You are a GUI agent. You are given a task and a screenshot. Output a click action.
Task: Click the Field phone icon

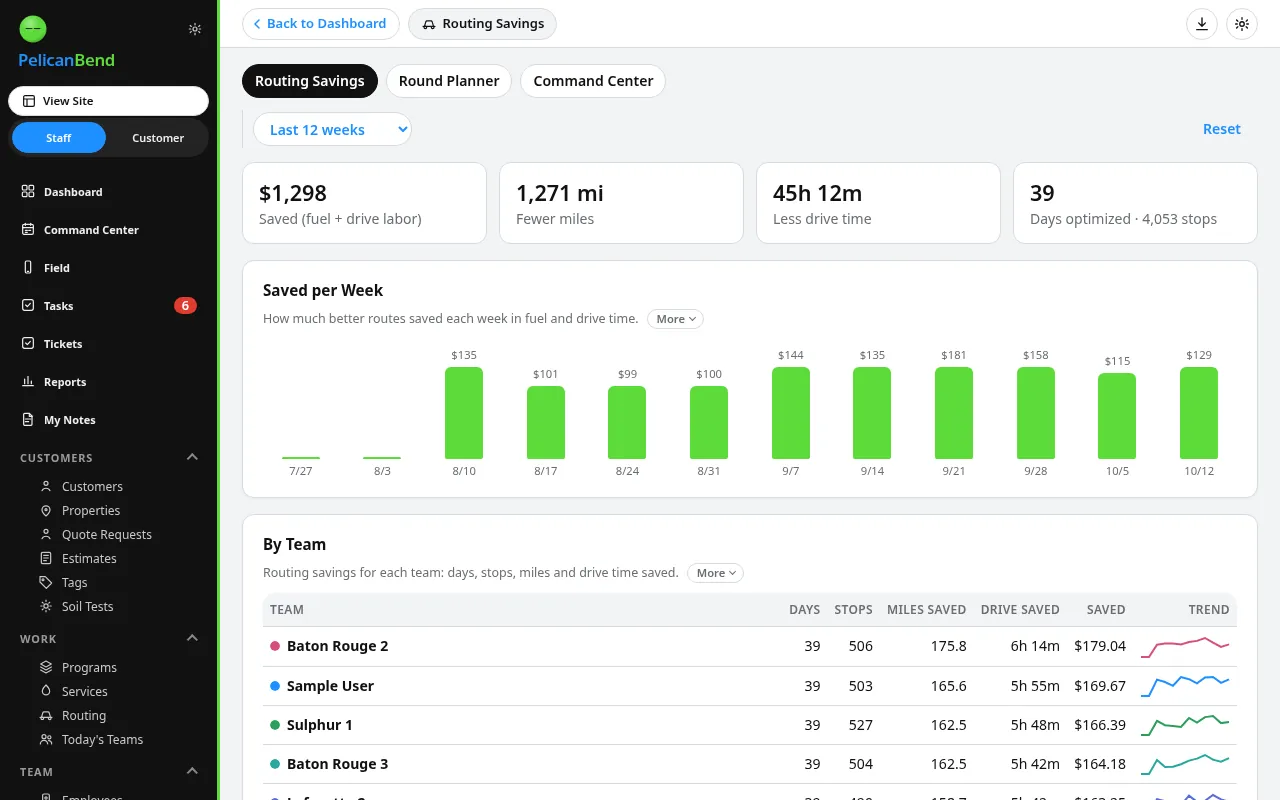pos(28,268)
